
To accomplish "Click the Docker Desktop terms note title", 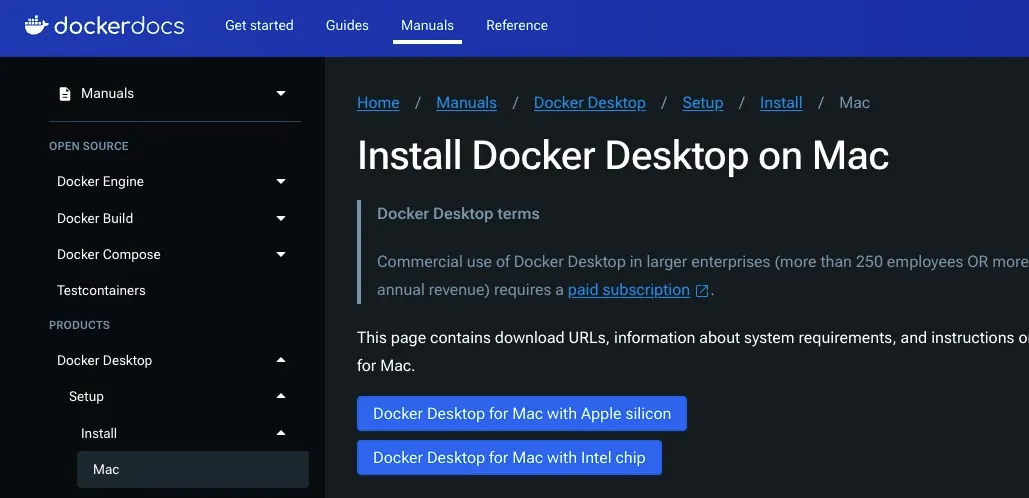I will (x=458, y=214).
